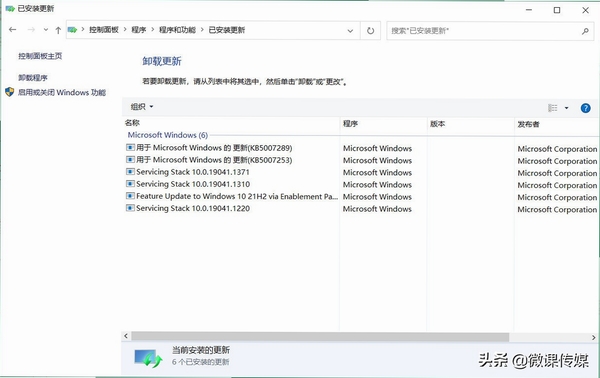
Task: Click 已安装更新 breadcrumb segment
Action: 227,30
